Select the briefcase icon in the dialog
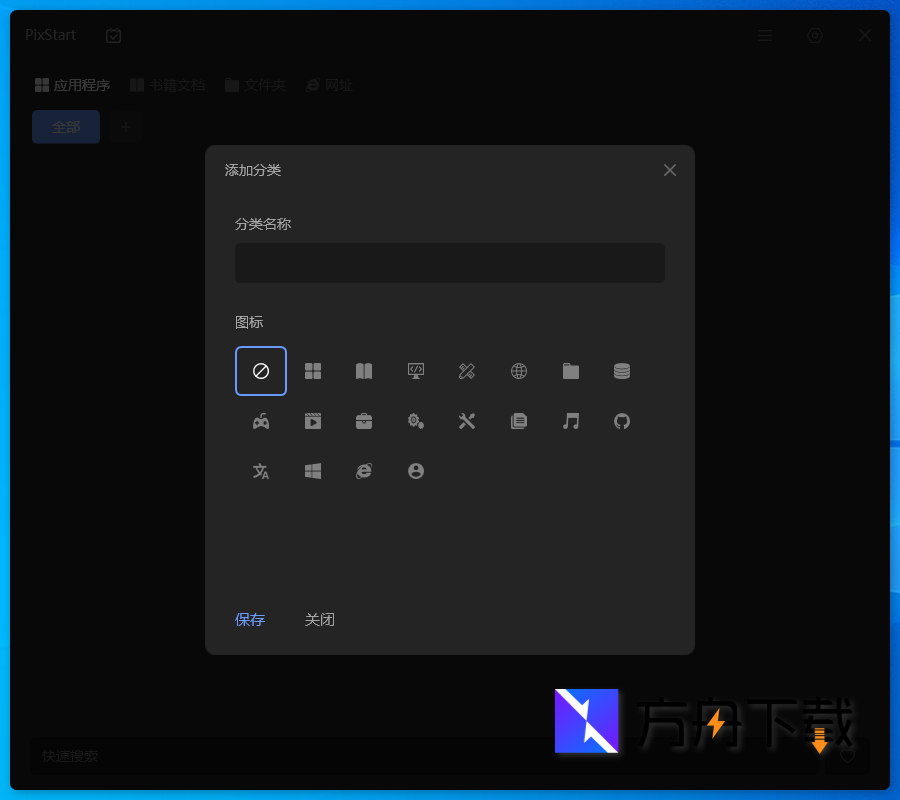 (364, 421)
